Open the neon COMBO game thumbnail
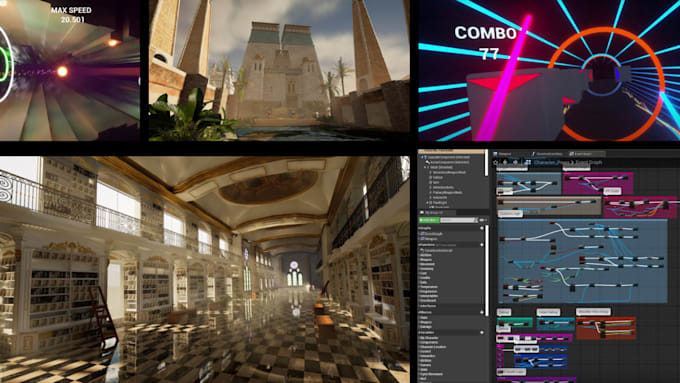The width and height of the screenshot is (680, 383). pyautogui.click(x=549, y=70)
